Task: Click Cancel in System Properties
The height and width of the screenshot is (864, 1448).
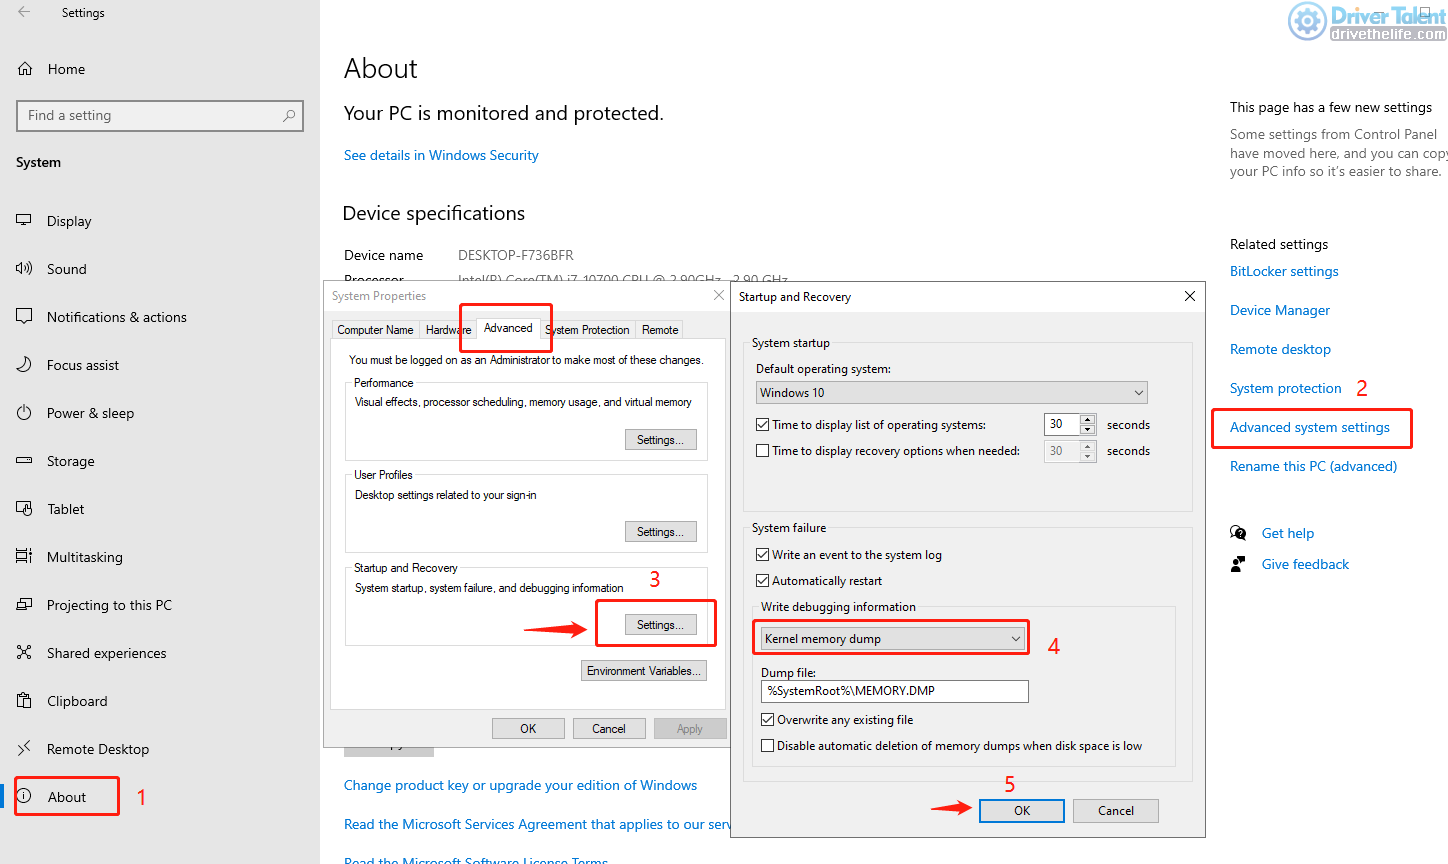Action: [x=609, y=729]
